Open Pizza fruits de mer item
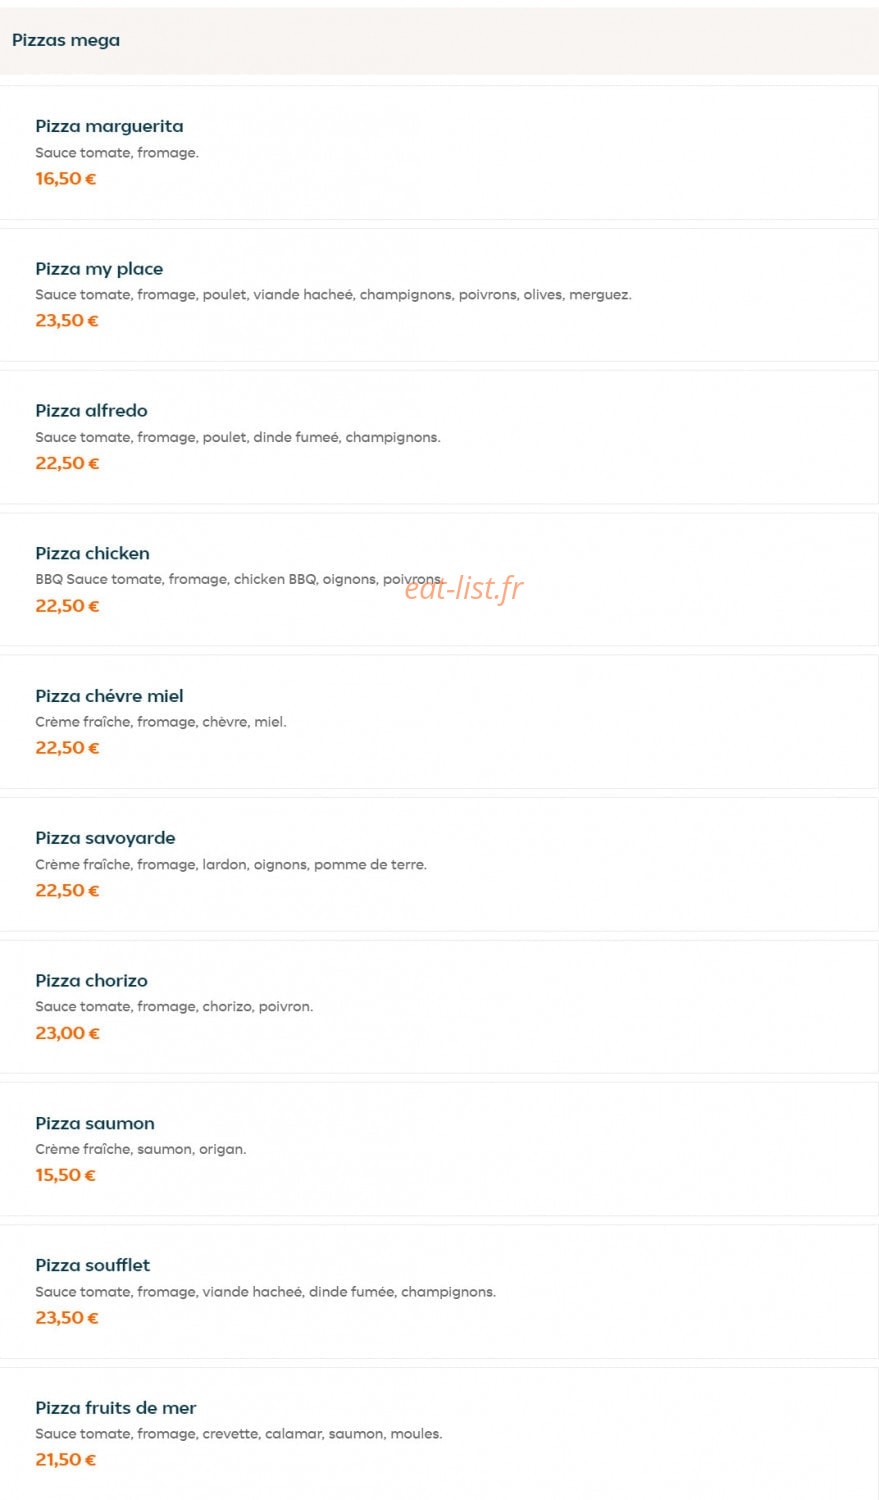Viewport: 879px width, 1500px height. [x=439, y=1434]
